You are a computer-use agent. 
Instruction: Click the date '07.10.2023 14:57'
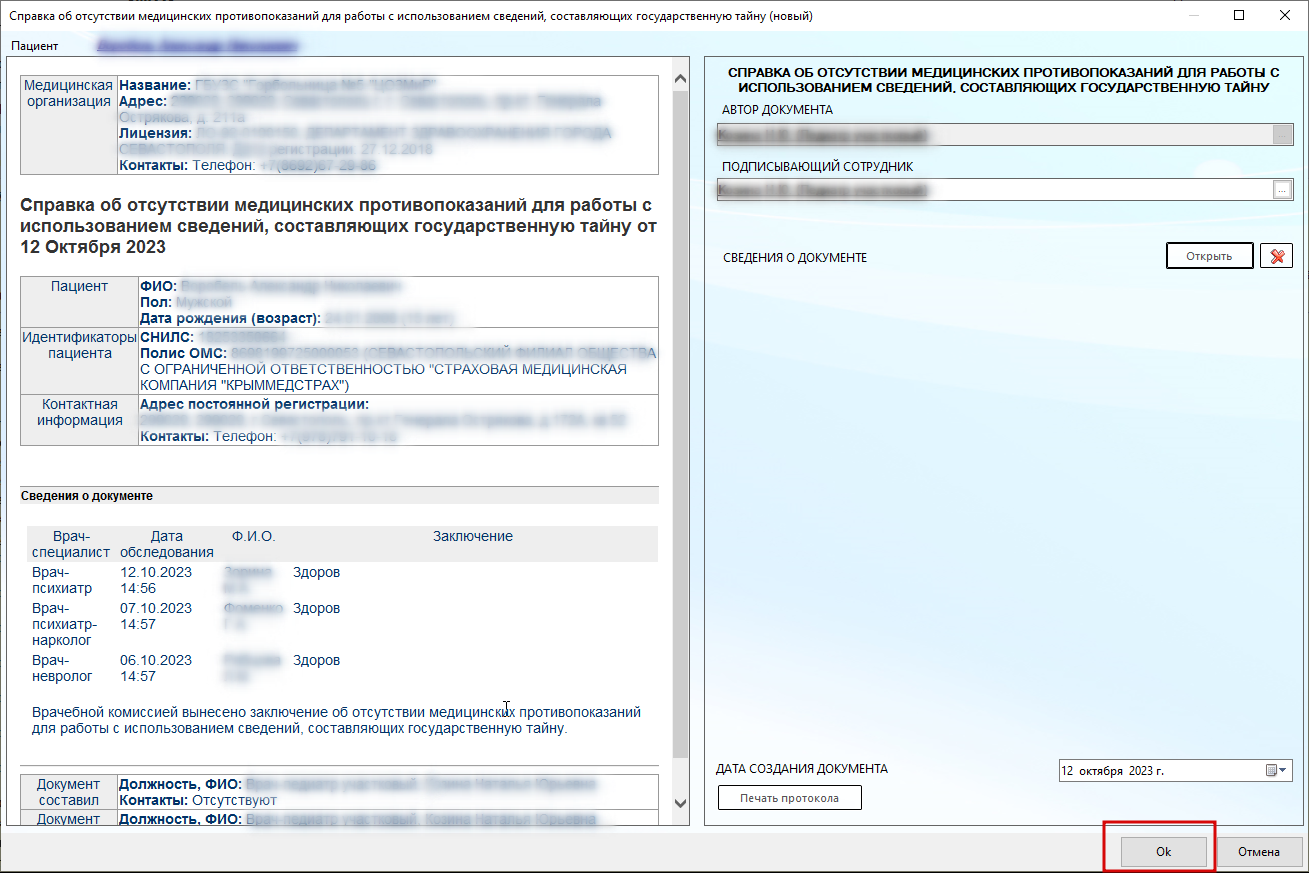[x=156, y=616]
